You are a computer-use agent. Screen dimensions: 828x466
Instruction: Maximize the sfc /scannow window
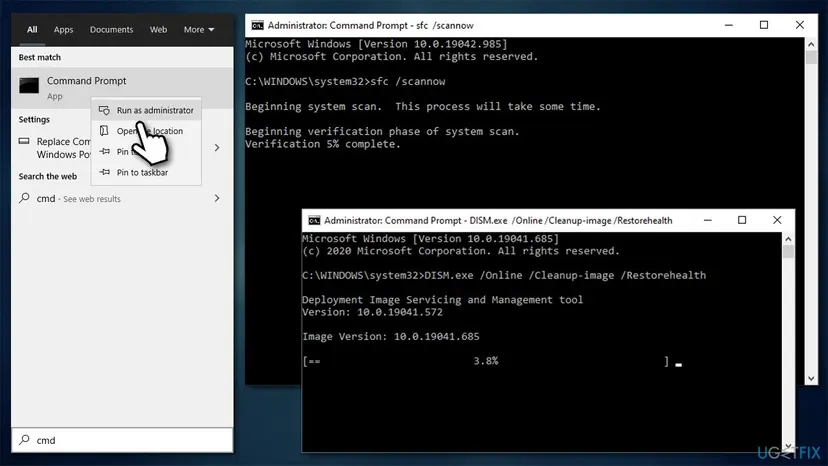click(x=764, y=25)
